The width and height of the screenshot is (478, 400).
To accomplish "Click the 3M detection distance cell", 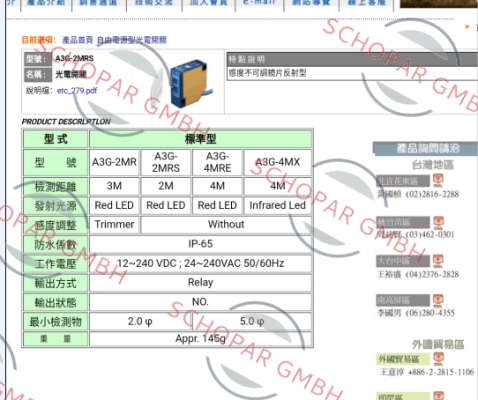I will 114,186.
